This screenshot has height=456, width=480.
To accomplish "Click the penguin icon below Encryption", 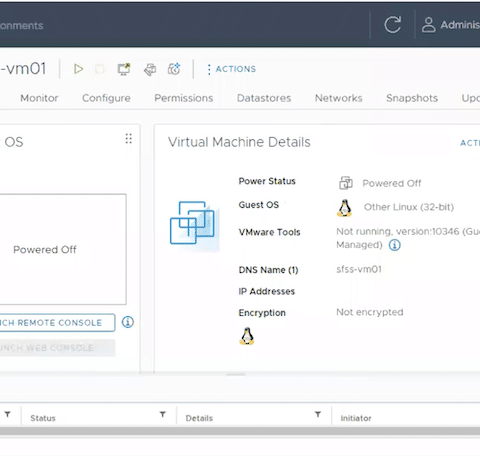I will tap(247, 336).
